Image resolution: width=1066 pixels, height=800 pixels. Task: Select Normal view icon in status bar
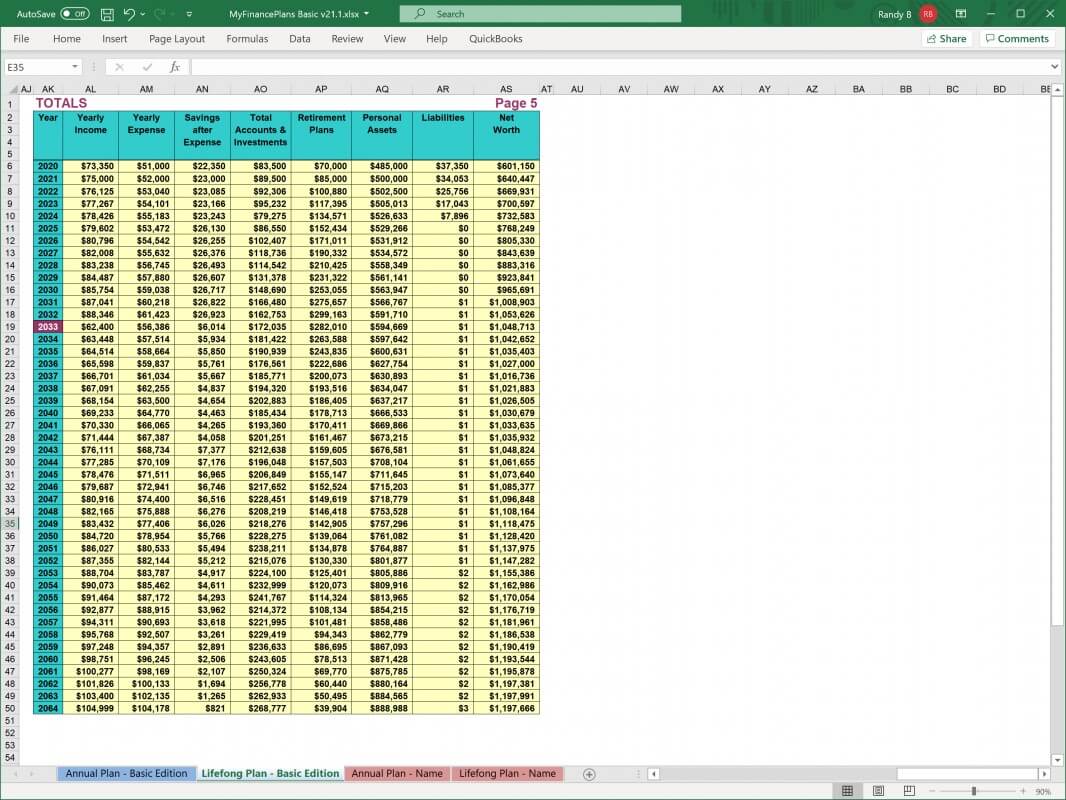(x=847, y=791)
